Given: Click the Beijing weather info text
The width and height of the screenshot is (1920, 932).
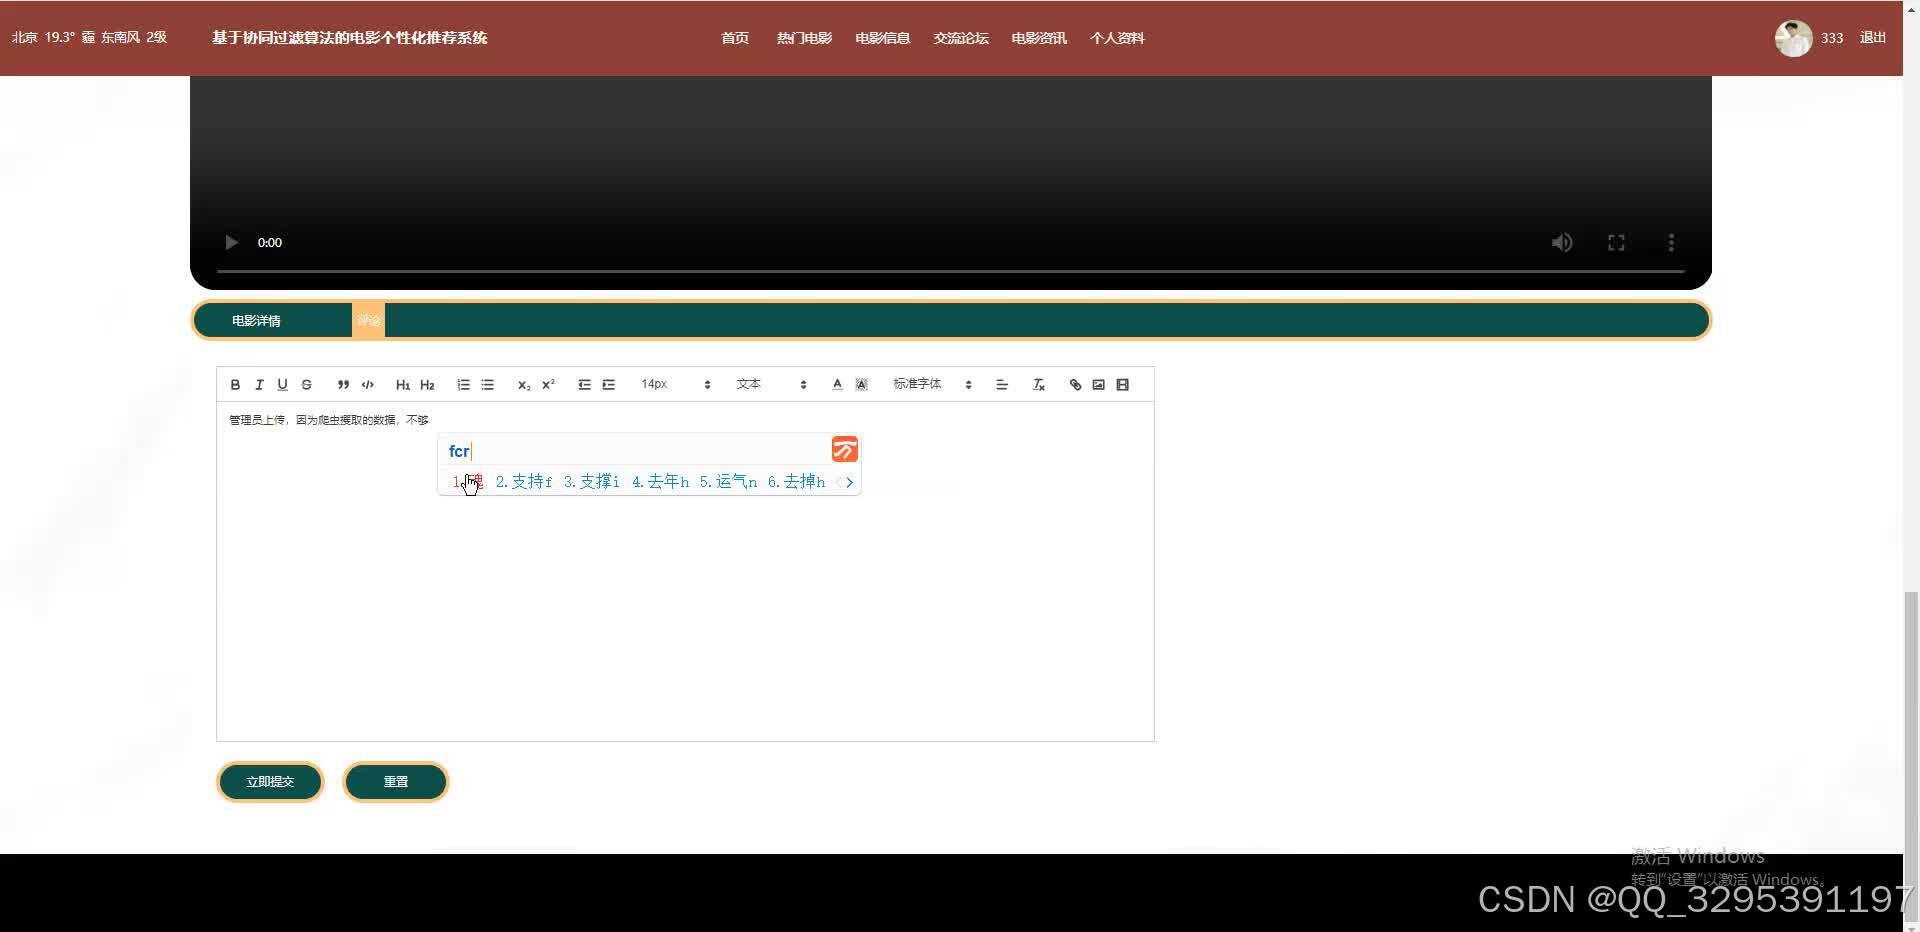Looking at the screenshot, I should point(89,38).
